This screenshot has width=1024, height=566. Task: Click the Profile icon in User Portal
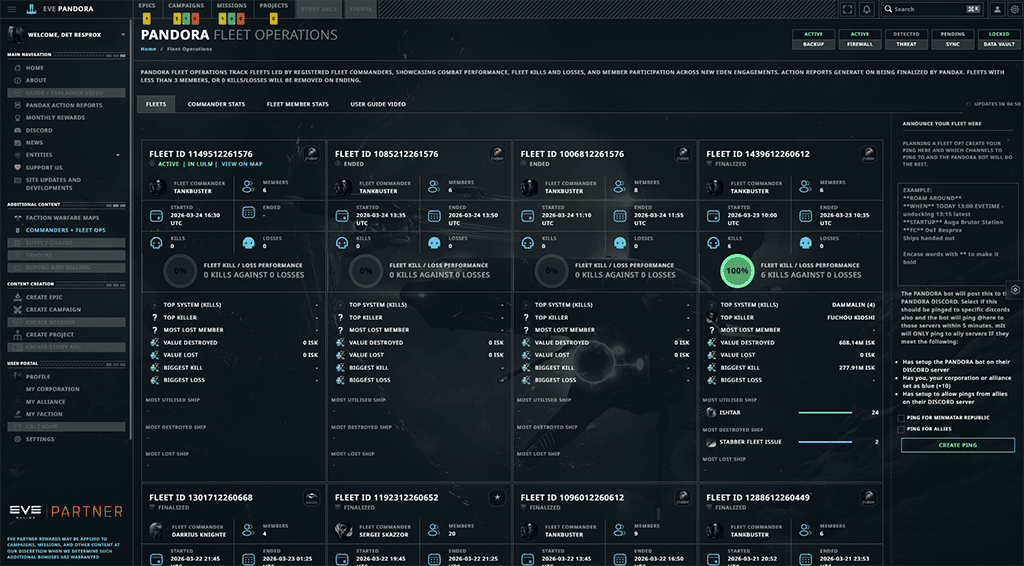18,377
